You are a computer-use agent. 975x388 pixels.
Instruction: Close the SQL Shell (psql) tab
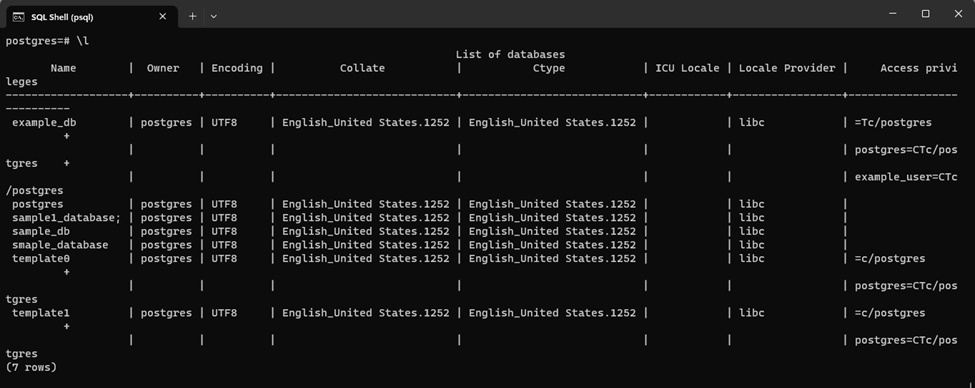click(x=163, y=17)
